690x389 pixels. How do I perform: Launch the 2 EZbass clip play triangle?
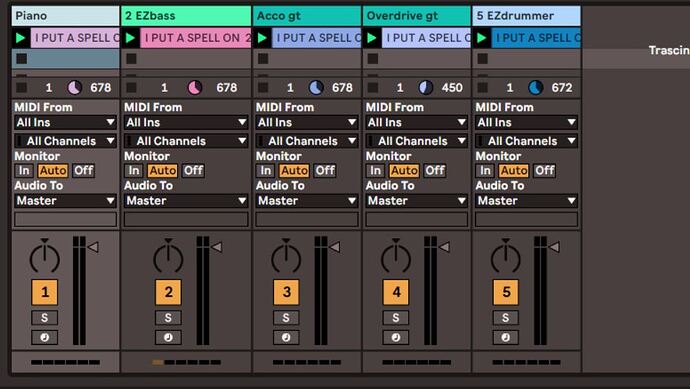[130, 38]
